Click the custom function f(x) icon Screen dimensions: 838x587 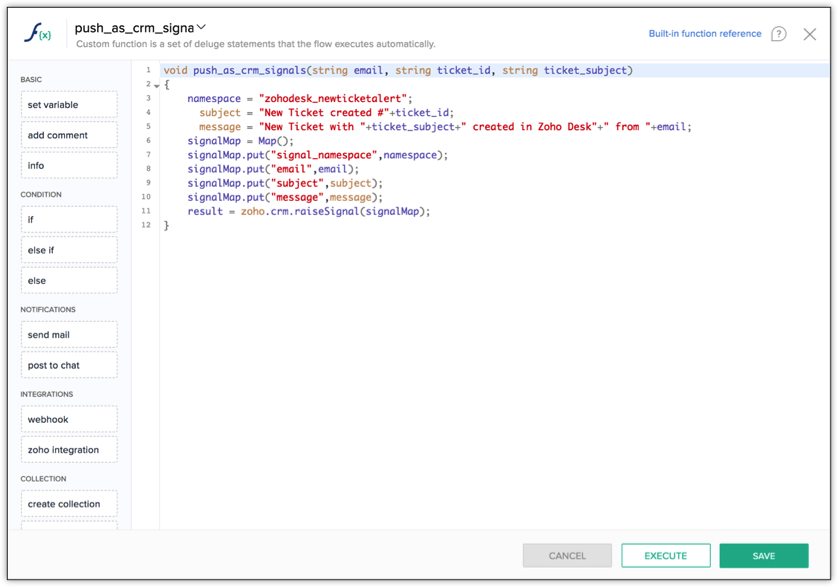(x=38, y=34)
